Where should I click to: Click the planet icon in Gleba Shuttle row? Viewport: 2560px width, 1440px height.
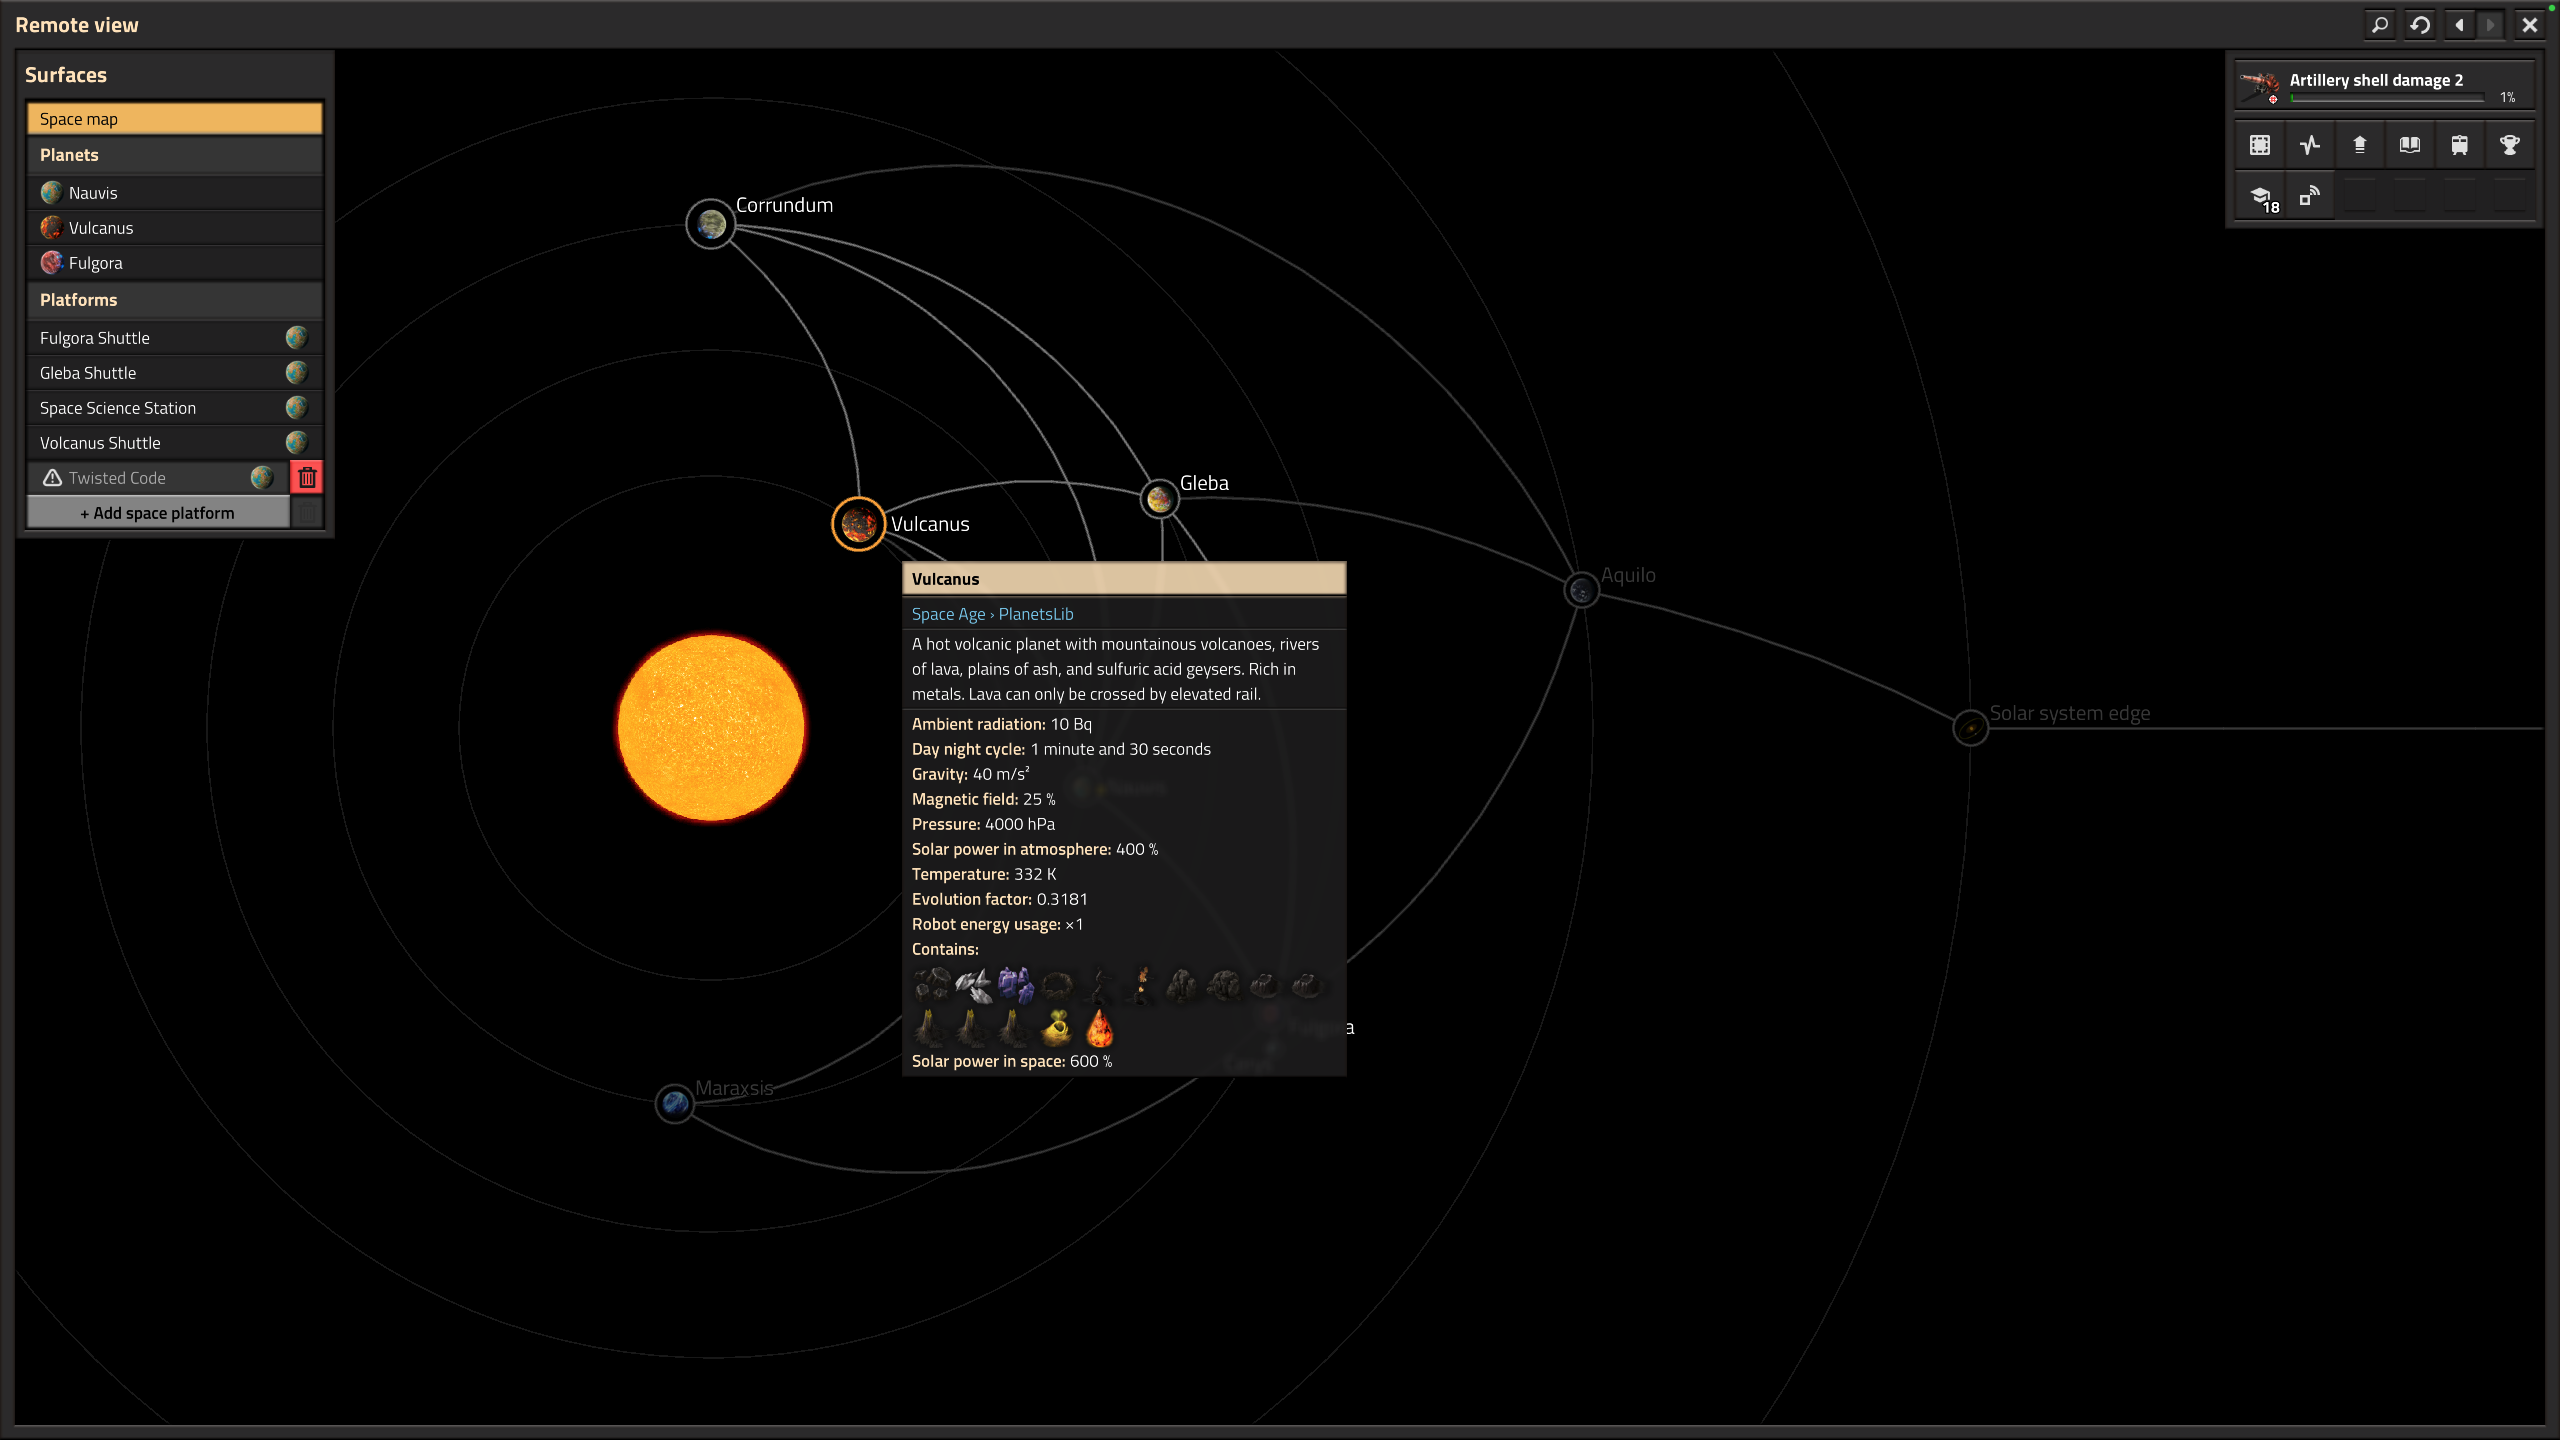click(296, 373)
